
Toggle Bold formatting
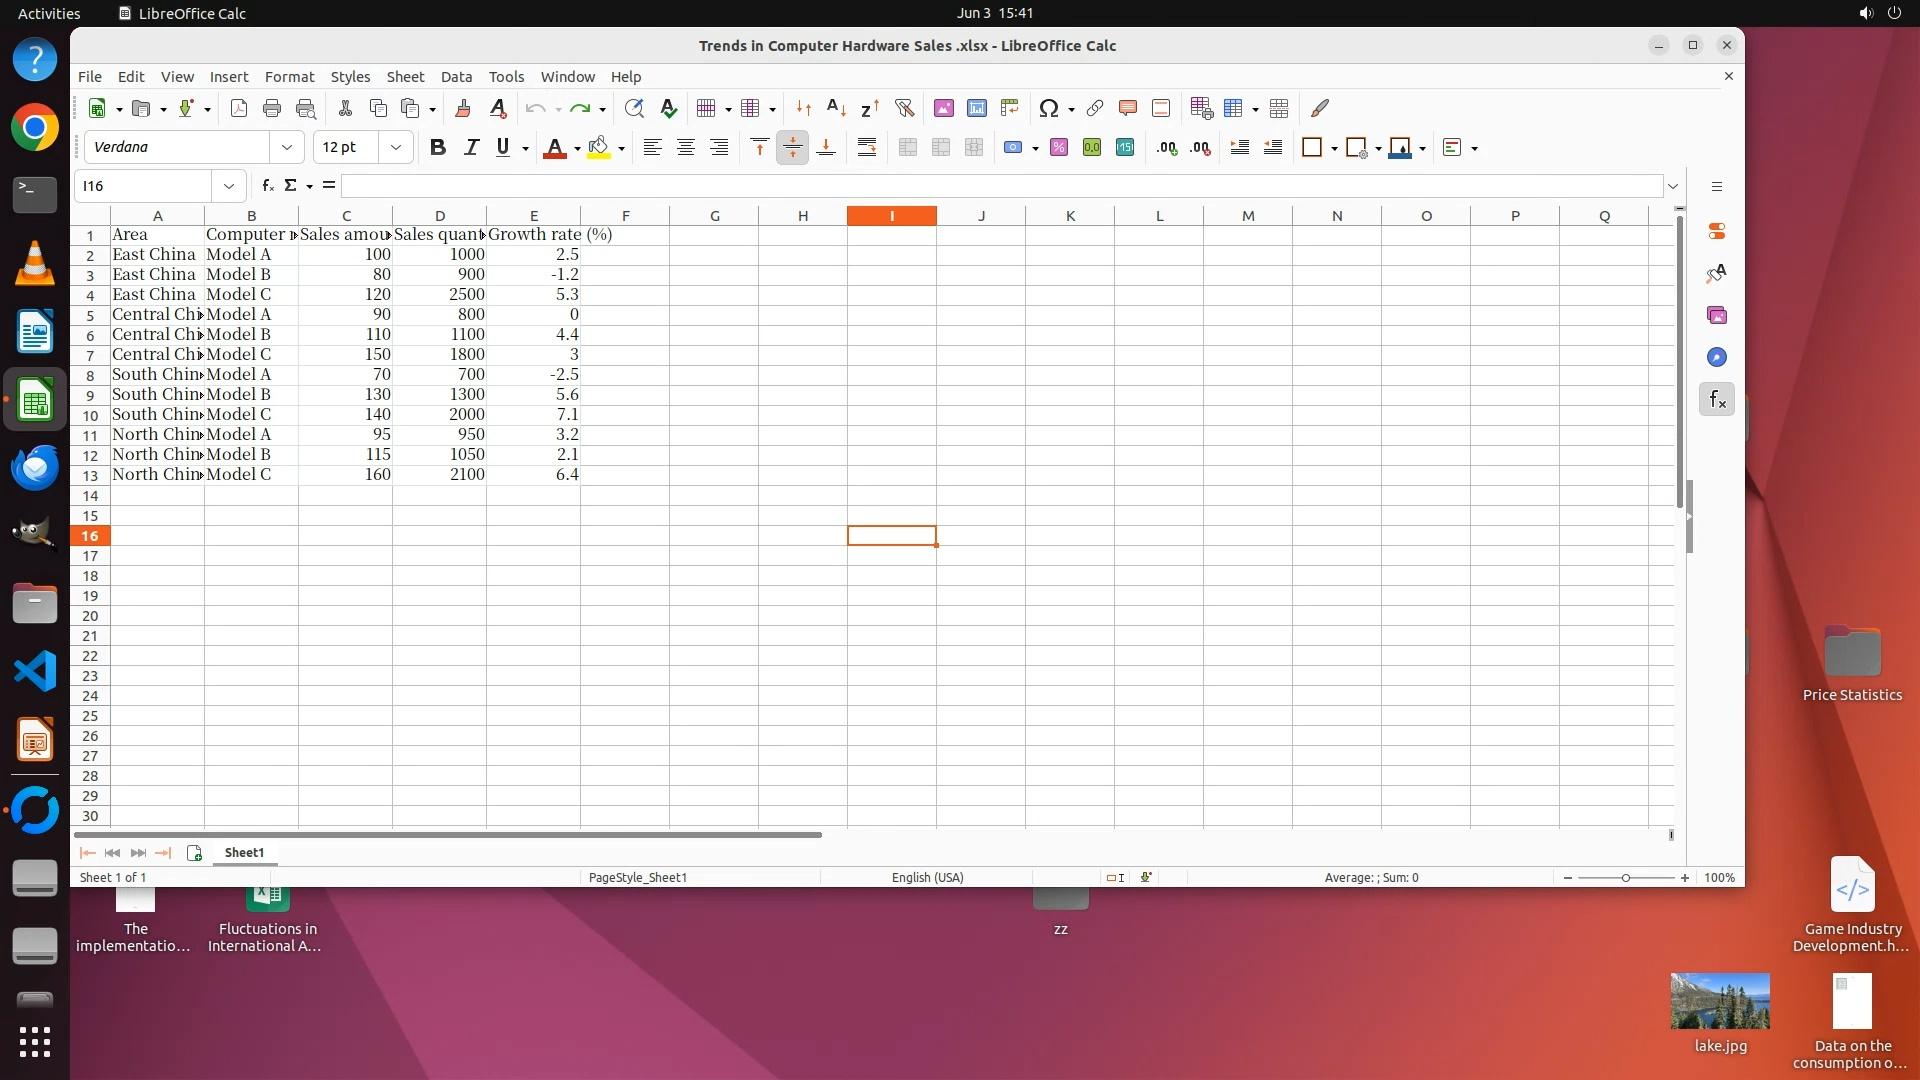[437, 147]
